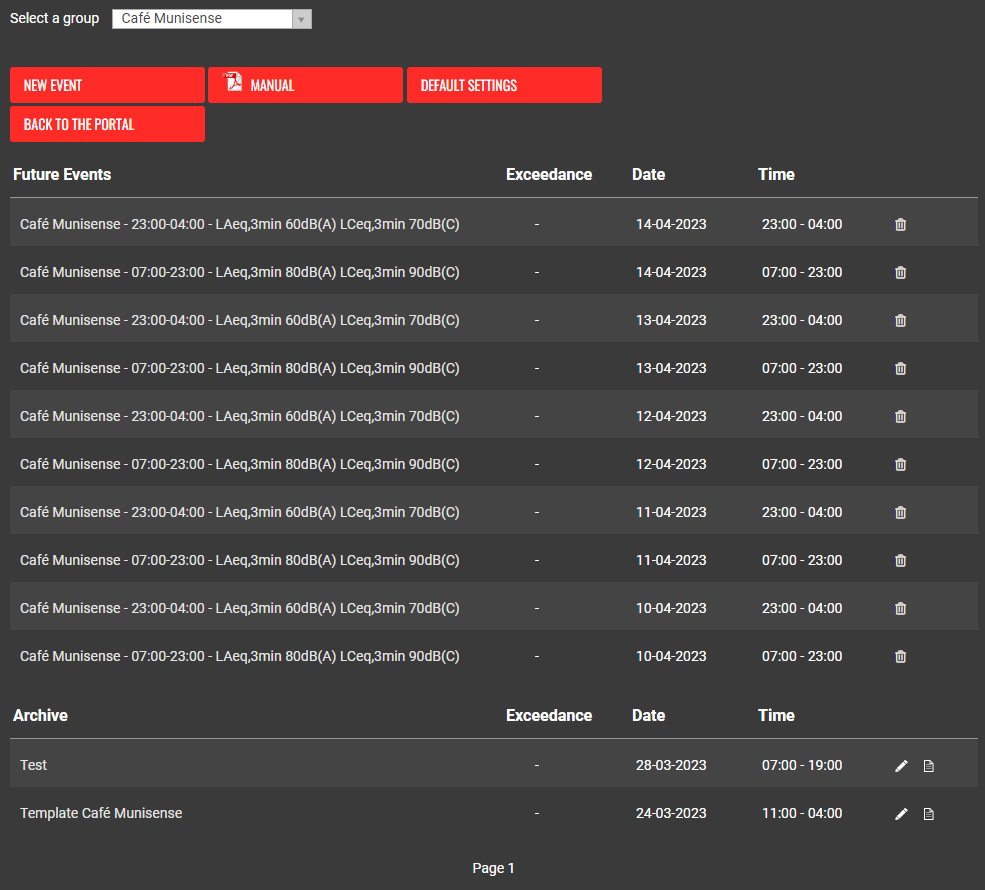Delete the 14-04-2023 23:00-04:00 event
The image size is (985, 890).
click(x=900, y=225)
